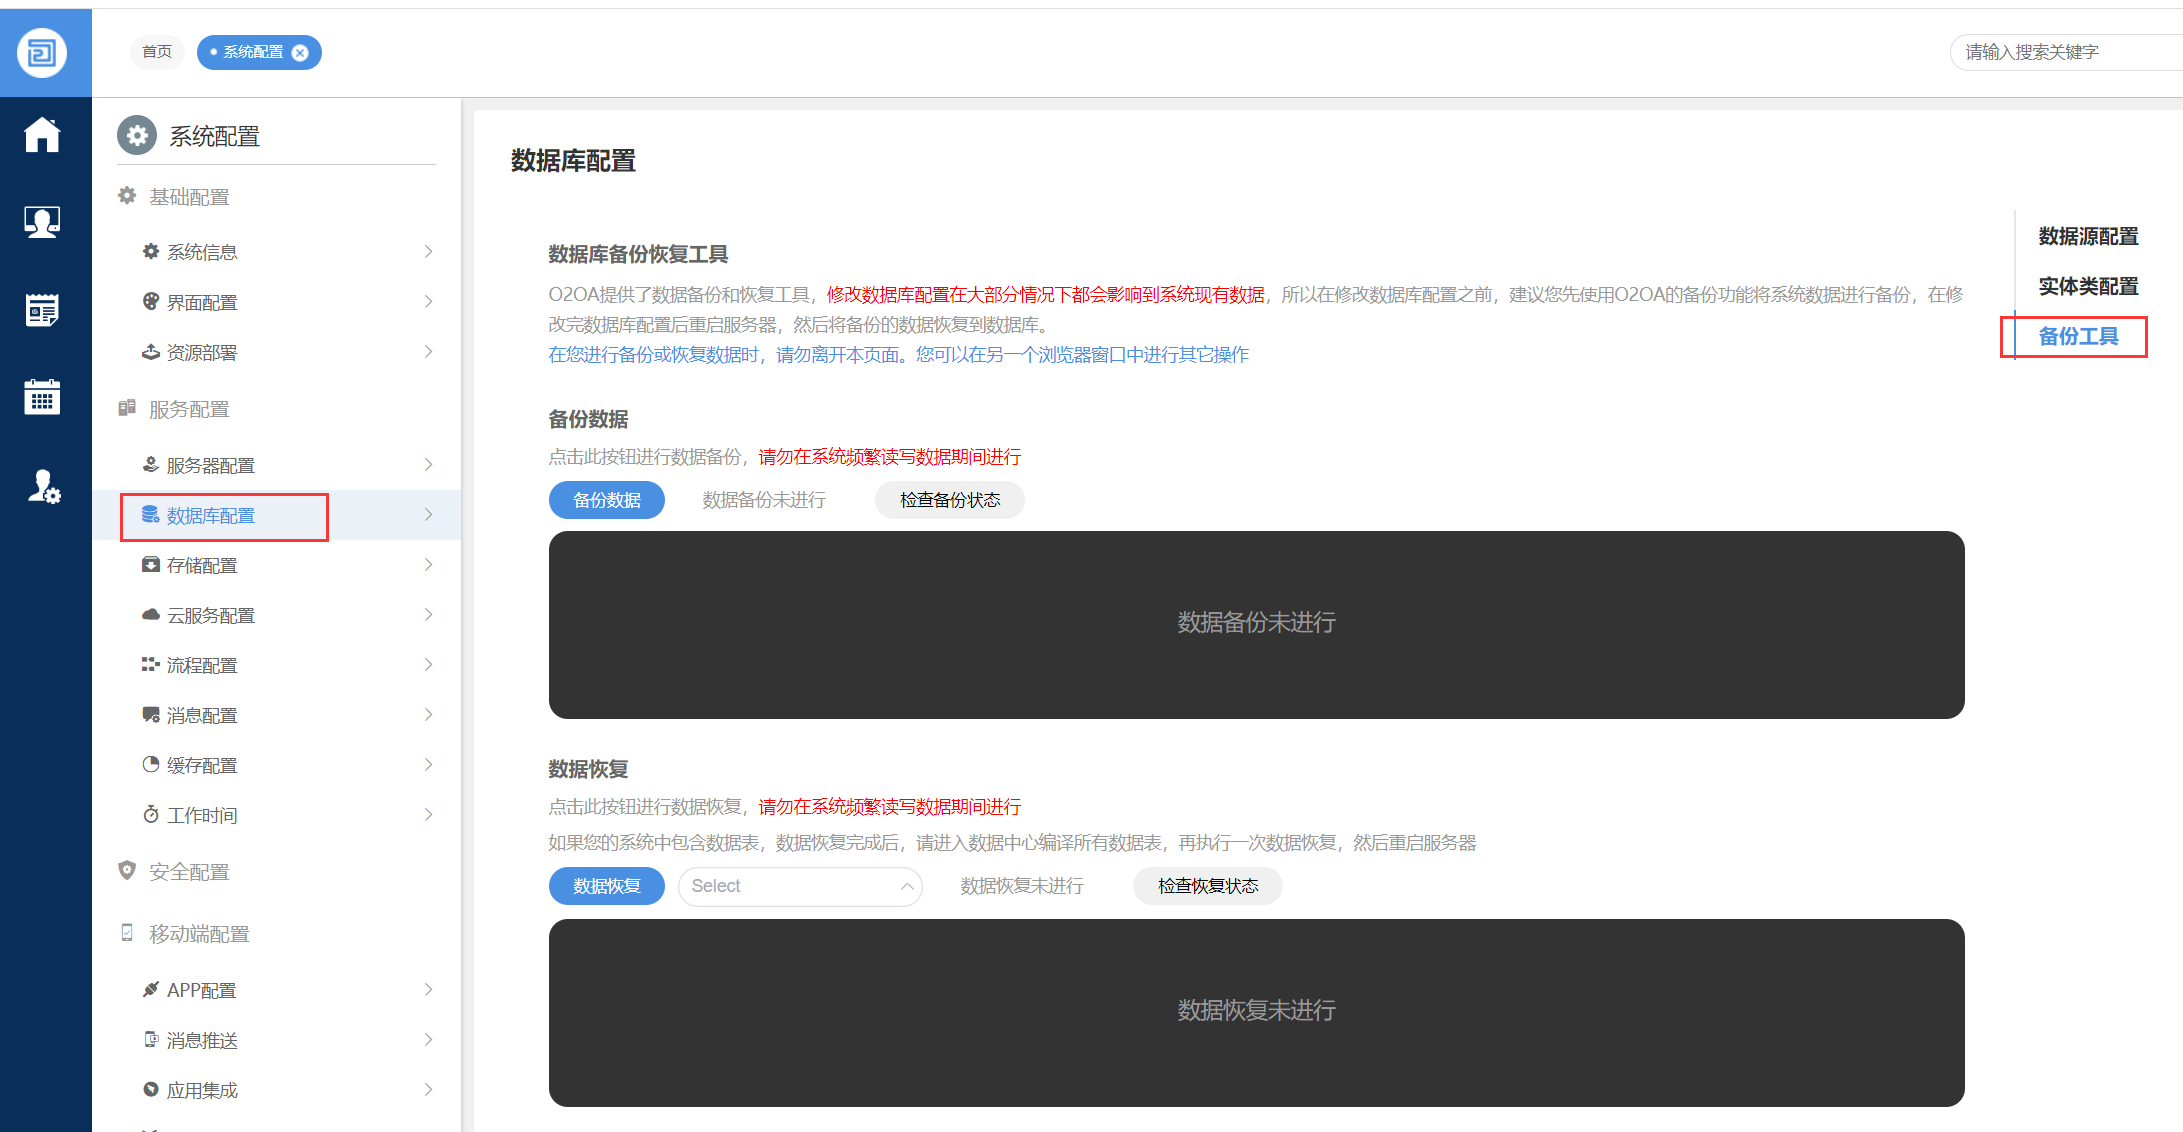This screenshot has height=1132, width=2183.
Task: Expand the 消息配置 menu chevron
Action: [428, 715]
